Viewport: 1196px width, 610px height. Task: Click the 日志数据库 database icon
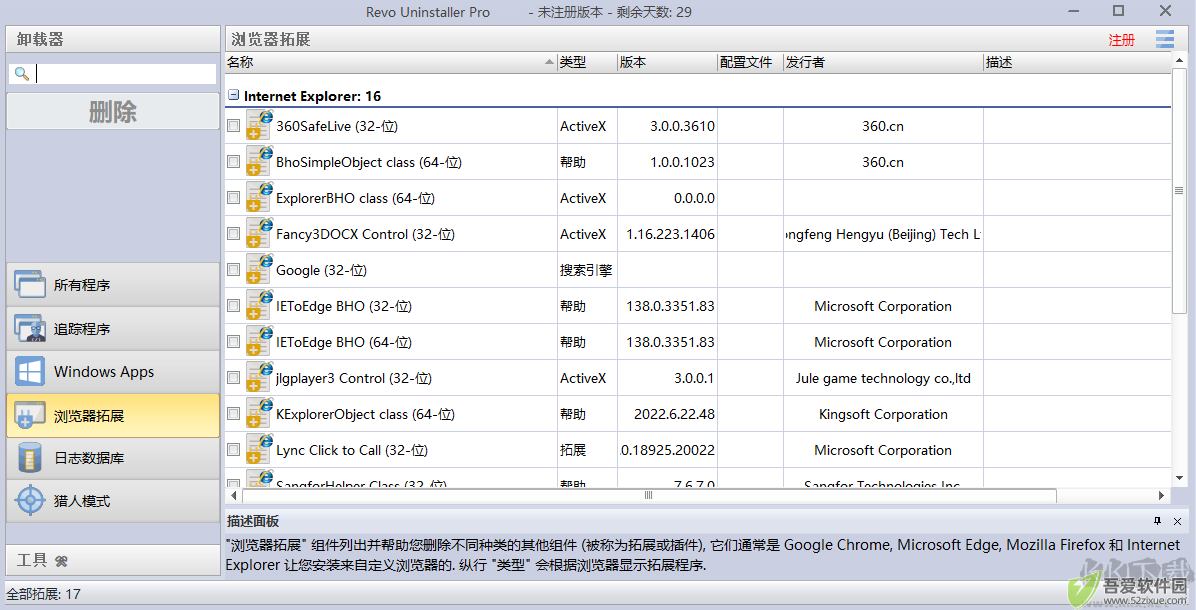pos(30,458)
